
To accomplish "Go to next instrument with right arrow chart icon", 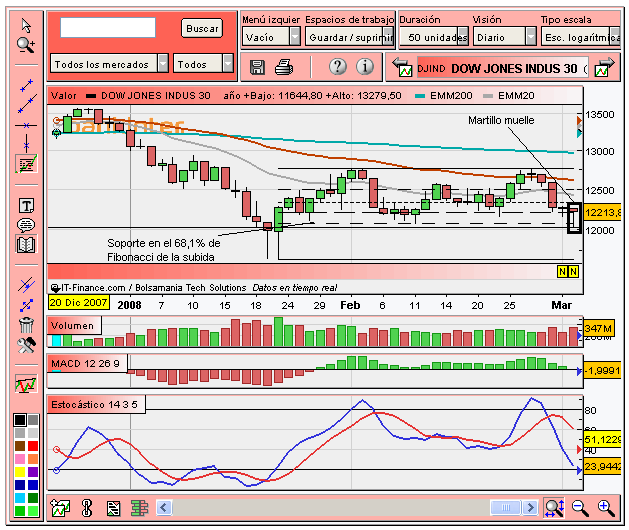I will [605, 67].
